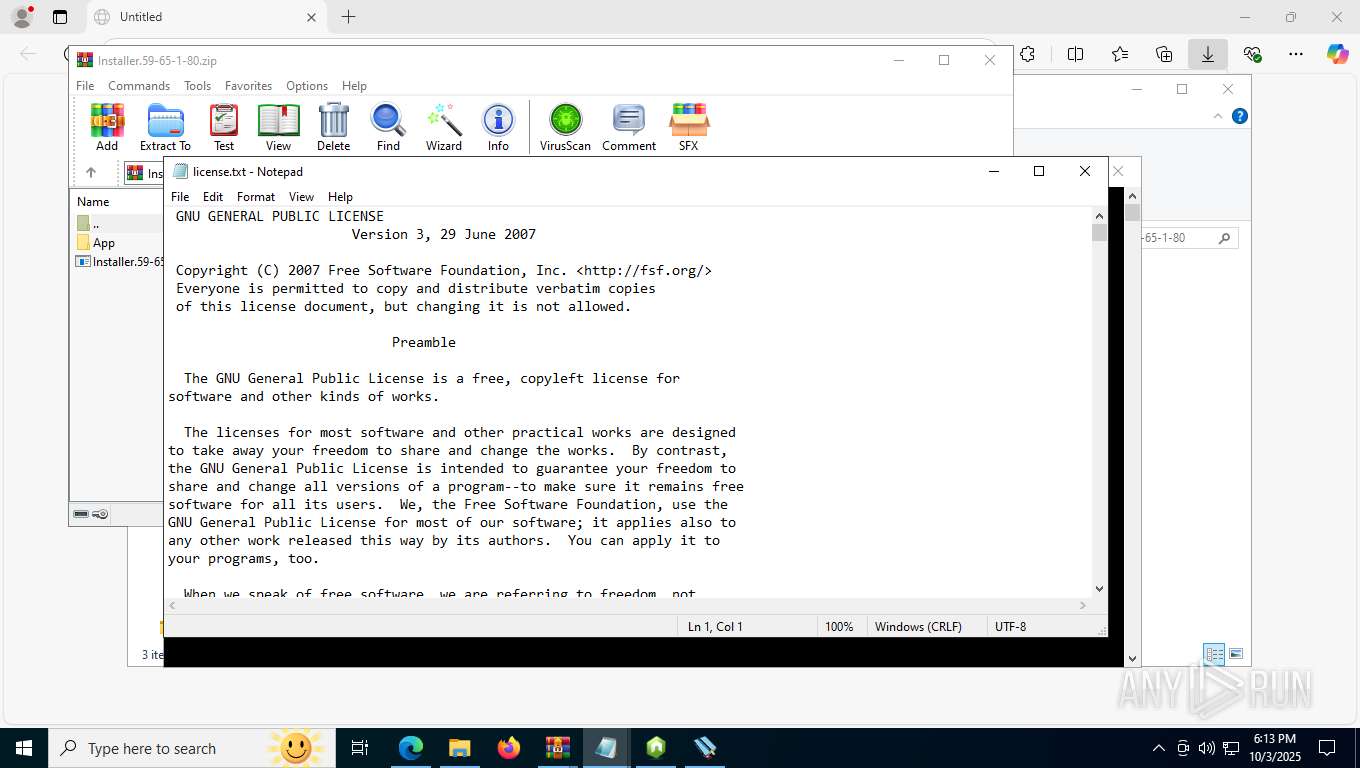Click the taskbar search box
The height and width of the screenshot is (768, 1360).
pyautogui.click(x=191, y=748)
